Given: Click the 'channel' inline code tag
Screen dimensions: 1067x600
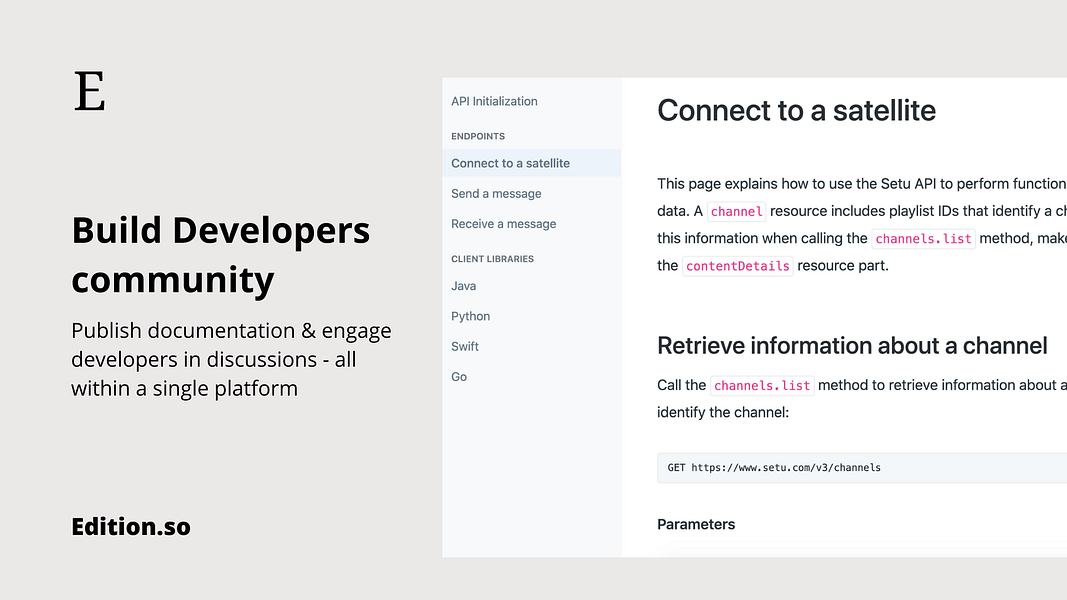Looking at the screenshot, I should click(736, 212).
